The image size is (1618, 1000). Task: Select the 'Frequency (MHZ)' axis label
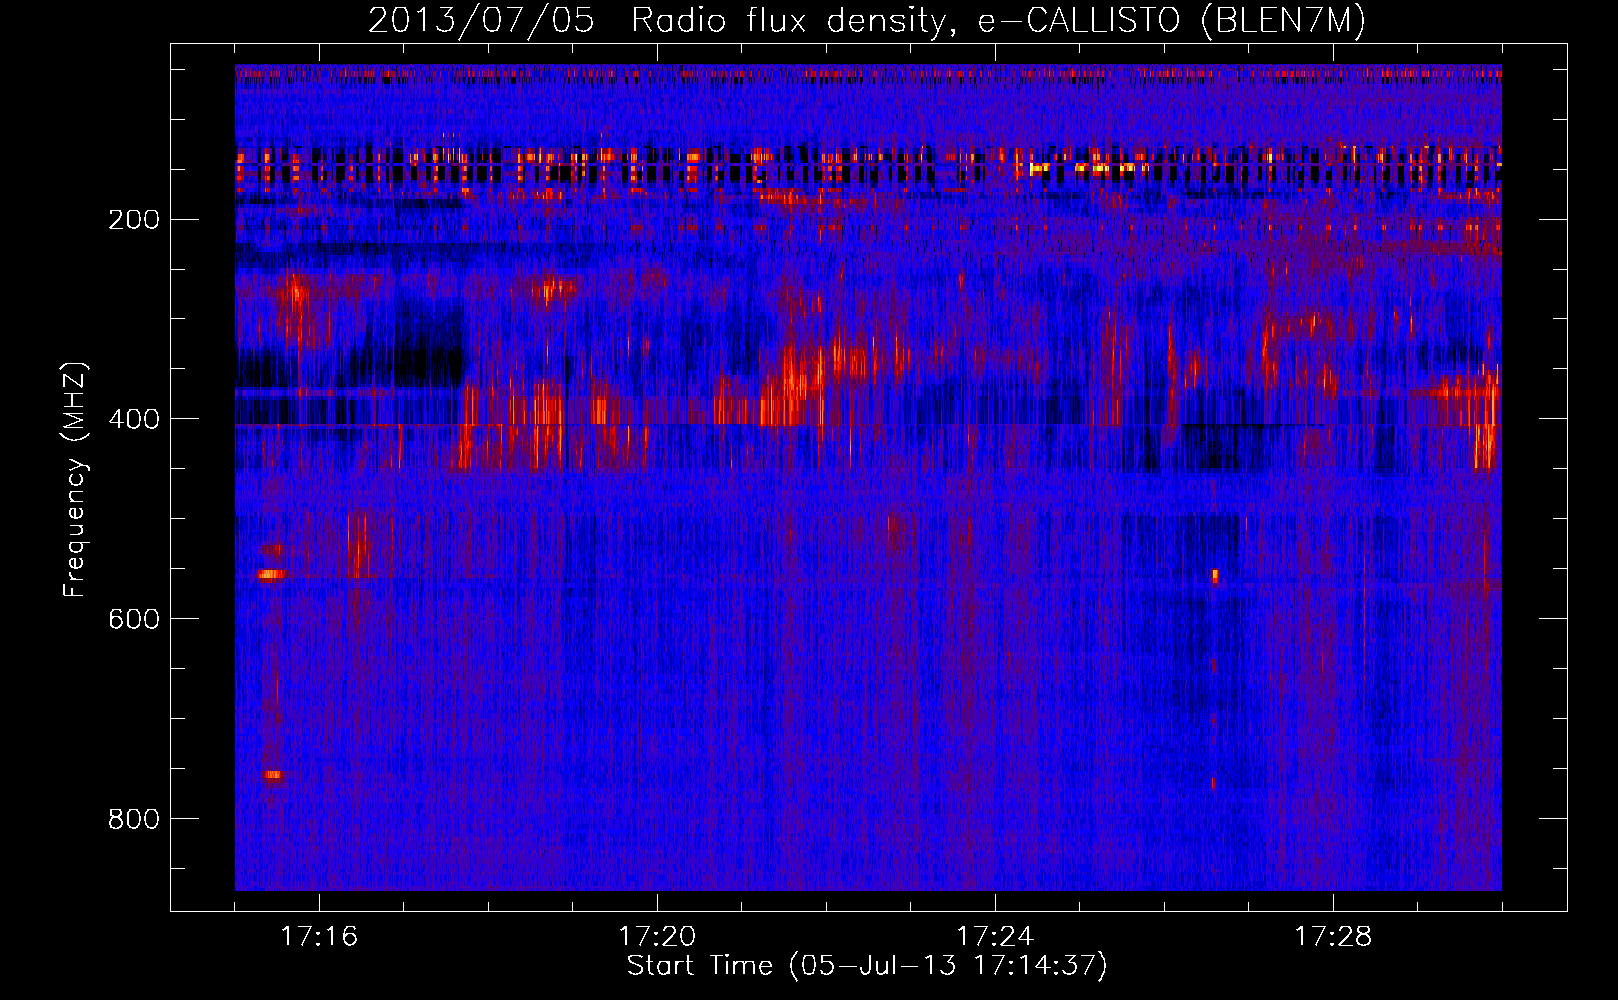coord(75,480)
